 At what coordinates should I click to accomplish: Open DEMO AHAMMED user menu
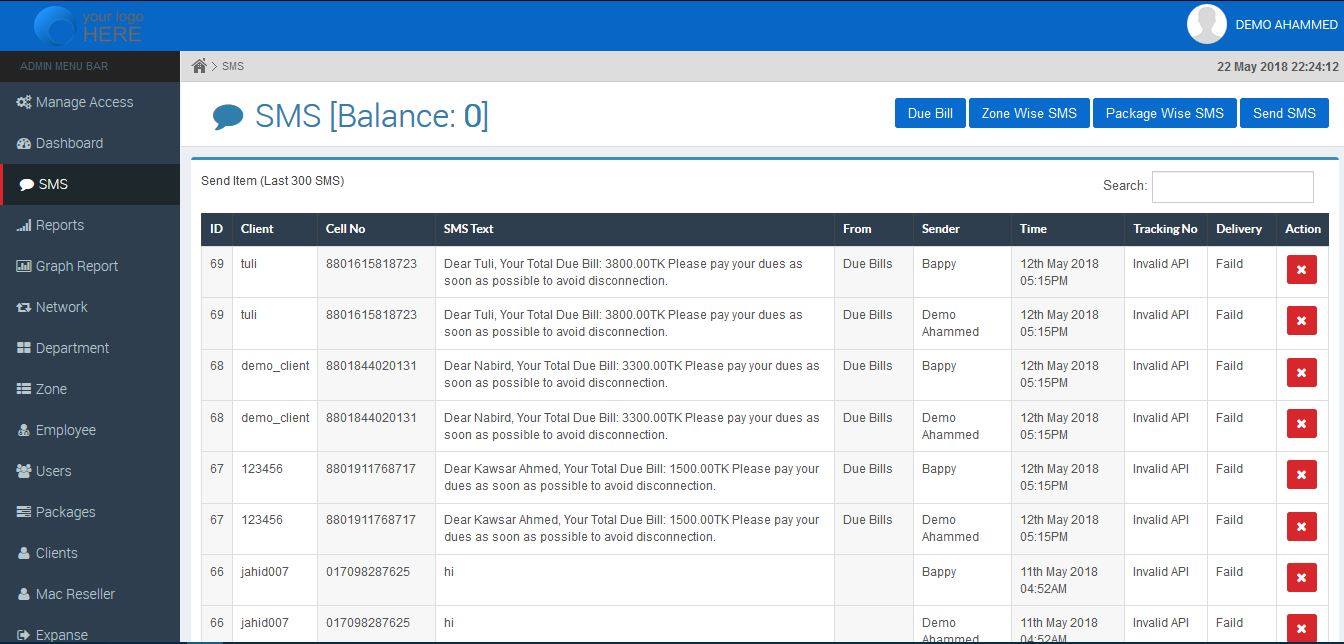pyautogui.click(x=1286, y=25)
